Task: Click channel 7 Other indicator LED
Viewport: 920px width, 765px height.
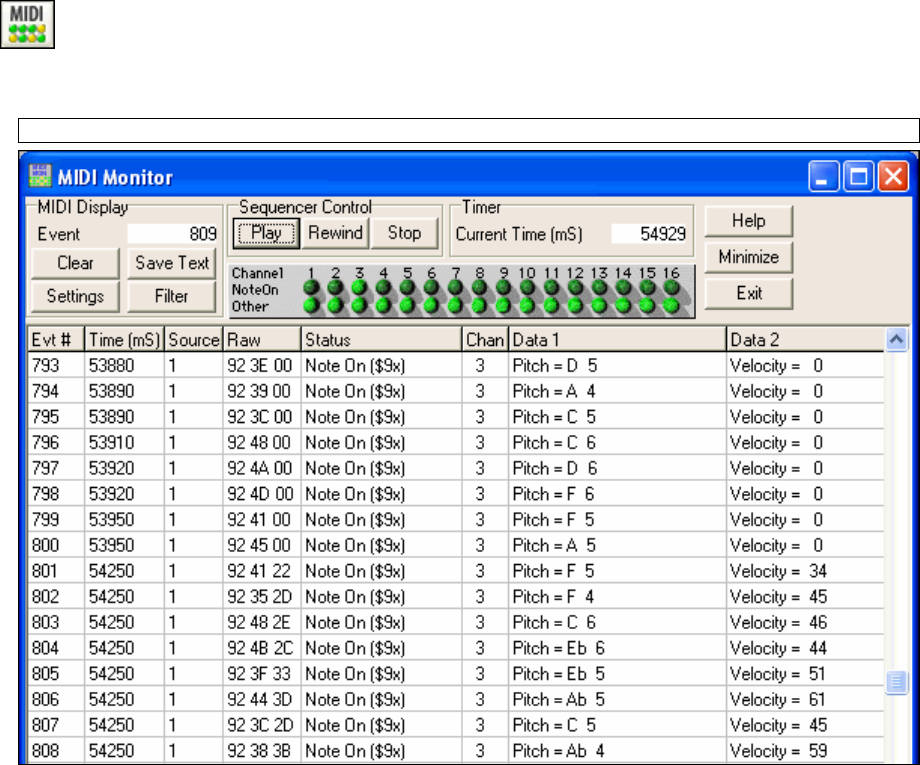Action: 455,305
